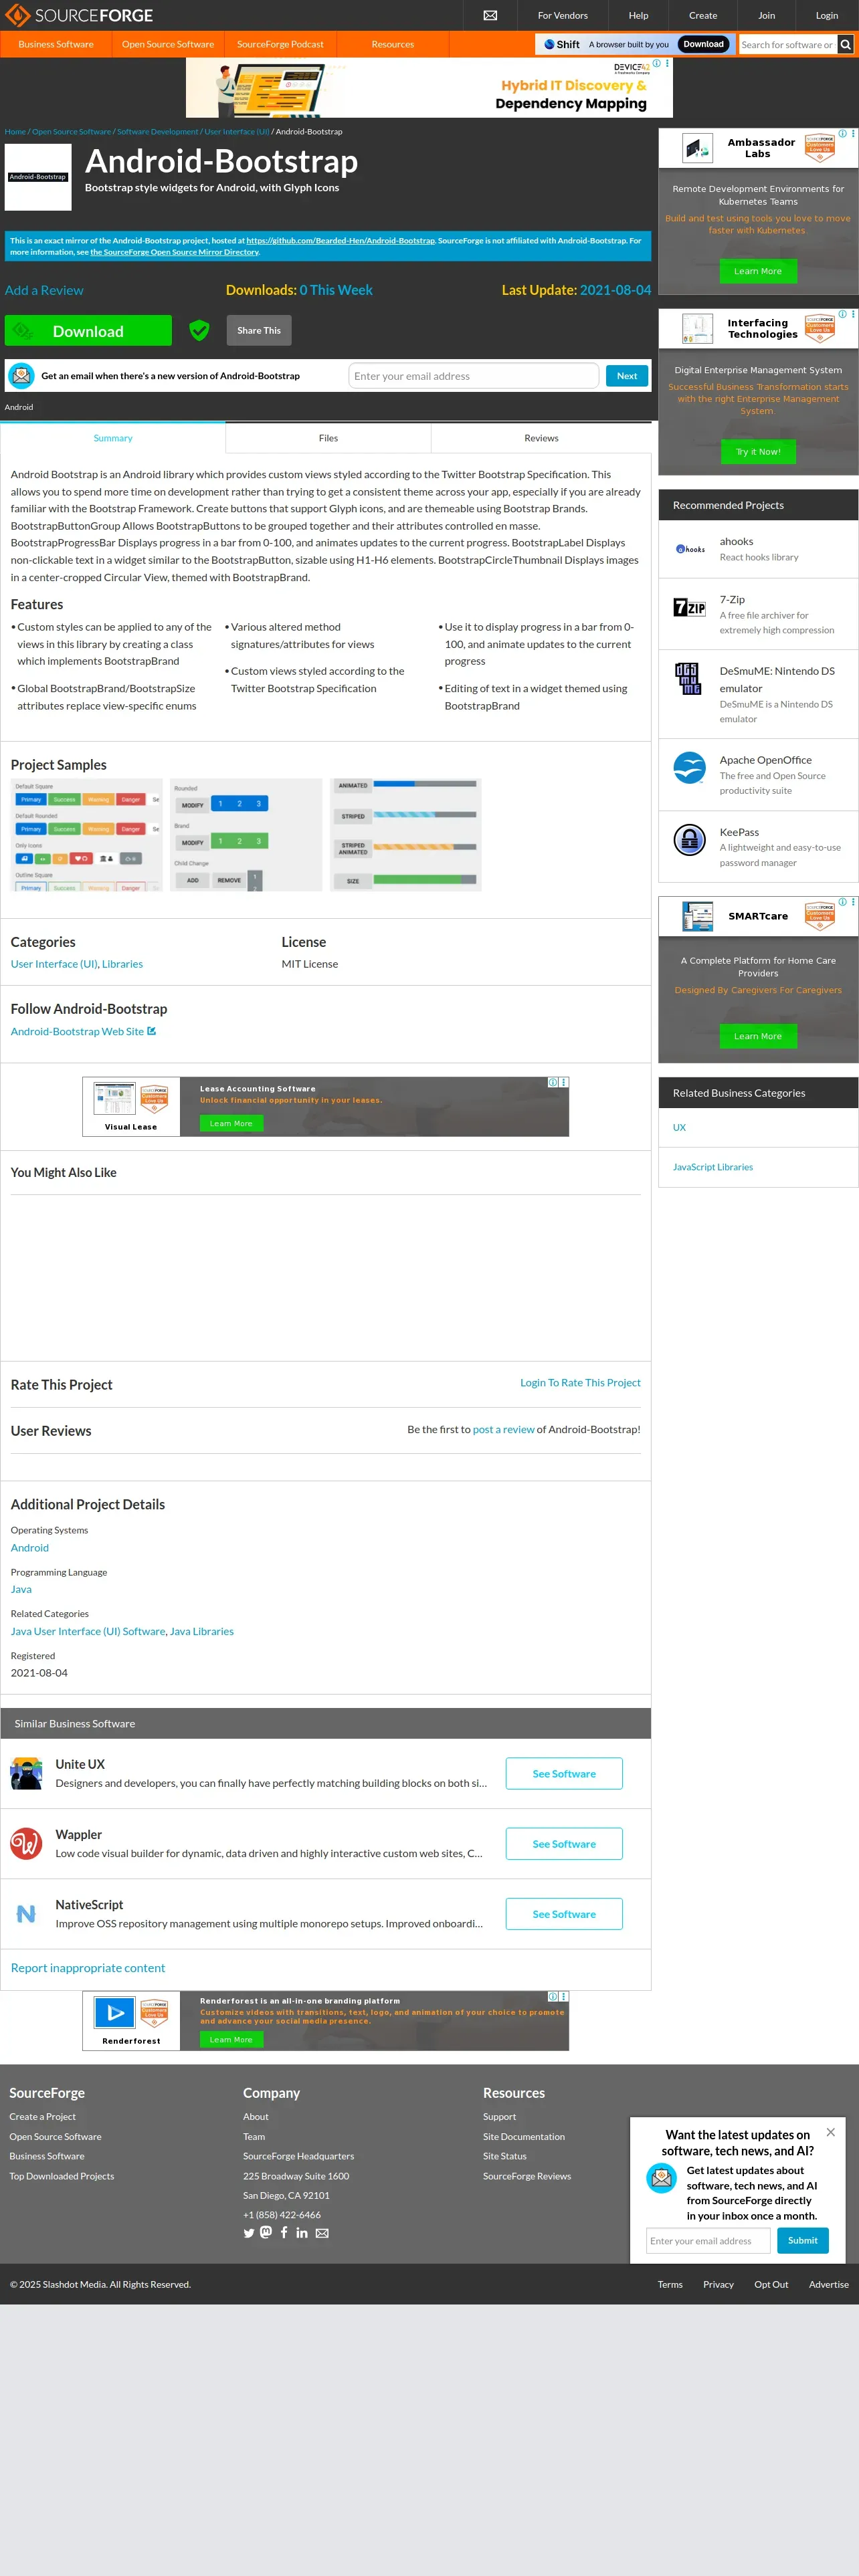
Task: Click the ahooks project icon
Action: [x=690, y=549]
